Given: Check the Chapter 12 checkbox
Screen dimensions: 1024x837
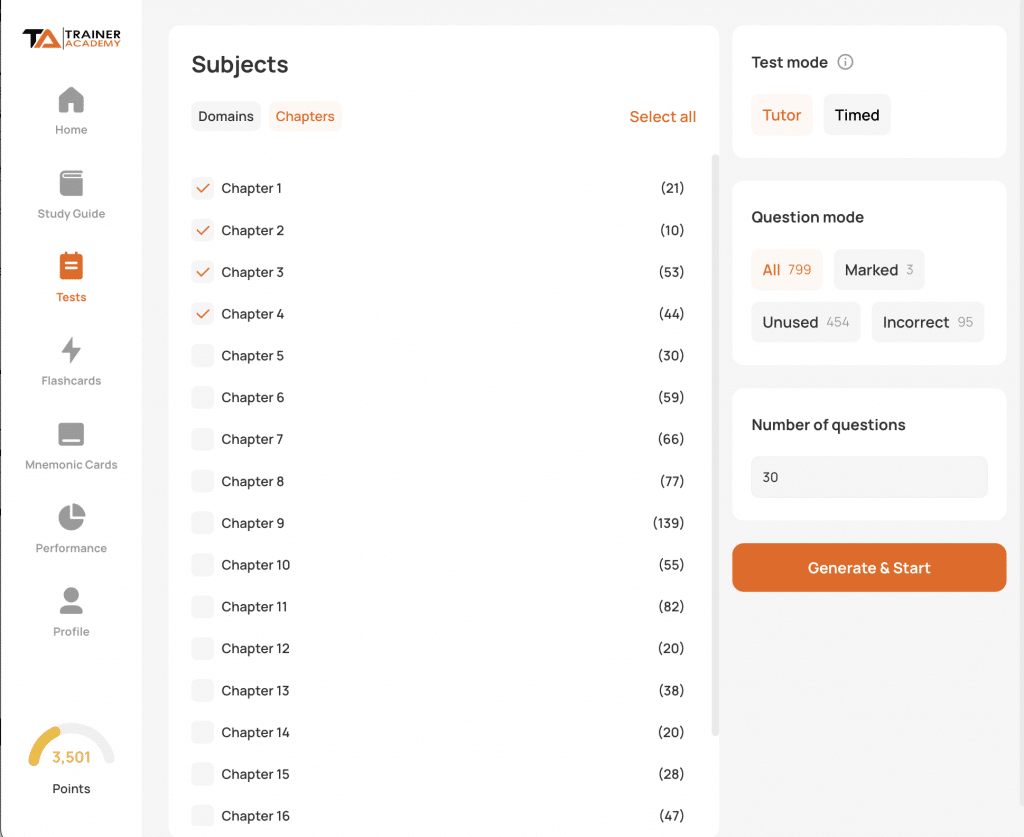Looking at the screenshot, I should [x=203, y=648].
